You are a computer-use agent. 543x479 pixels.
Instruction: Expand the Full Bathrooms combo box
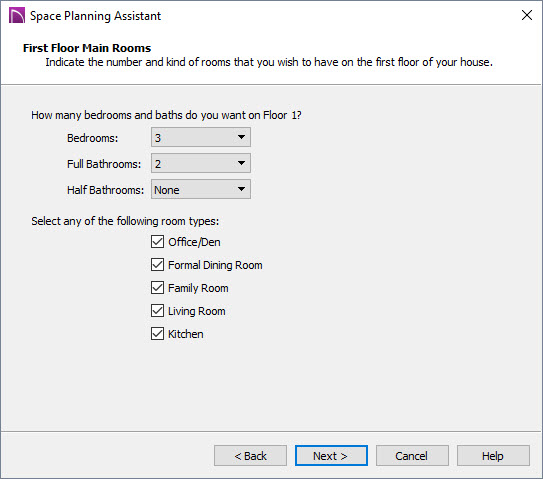click(x=201, y=163)
